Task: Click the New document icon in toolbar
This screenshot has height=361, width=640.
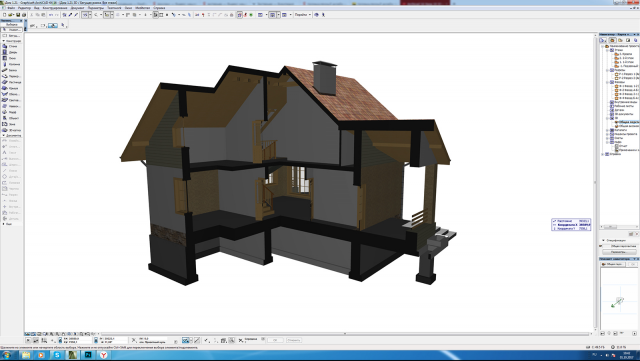Action: click(x=4, y=15)
